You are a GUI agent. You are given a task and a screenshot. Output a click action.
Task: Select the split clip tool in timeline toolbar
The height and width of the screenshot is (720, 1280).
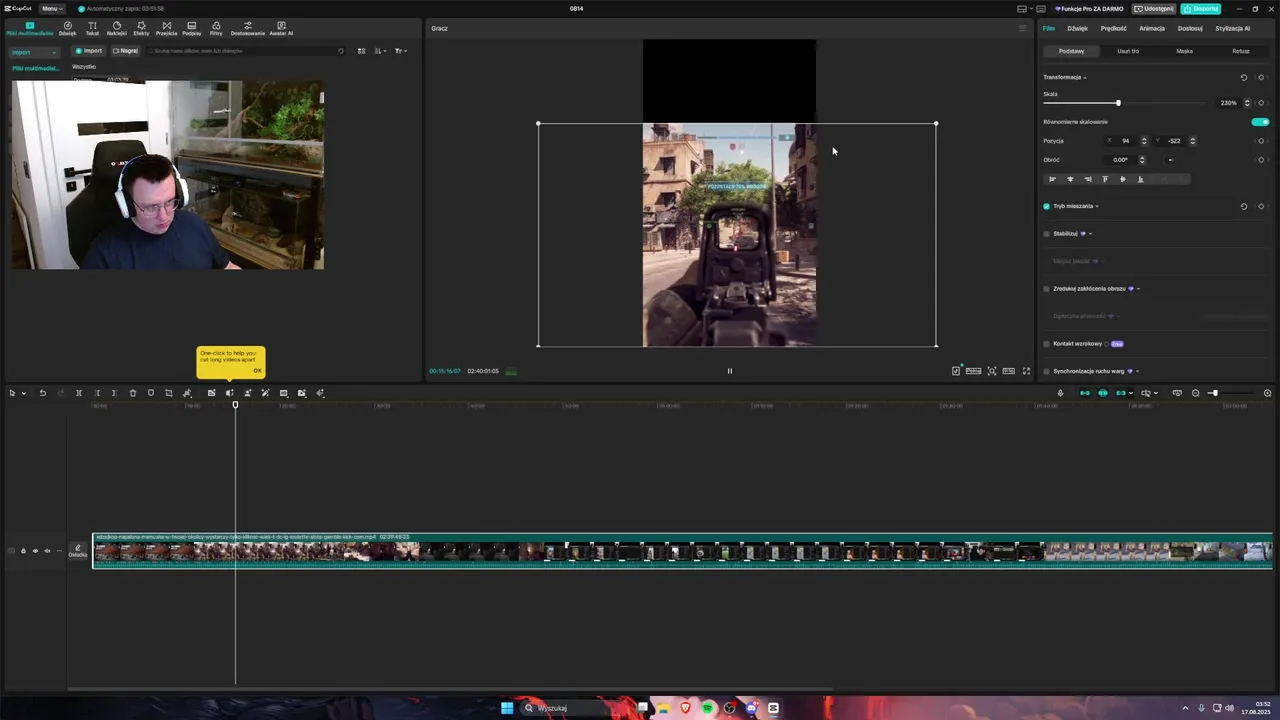coord(79,393)
